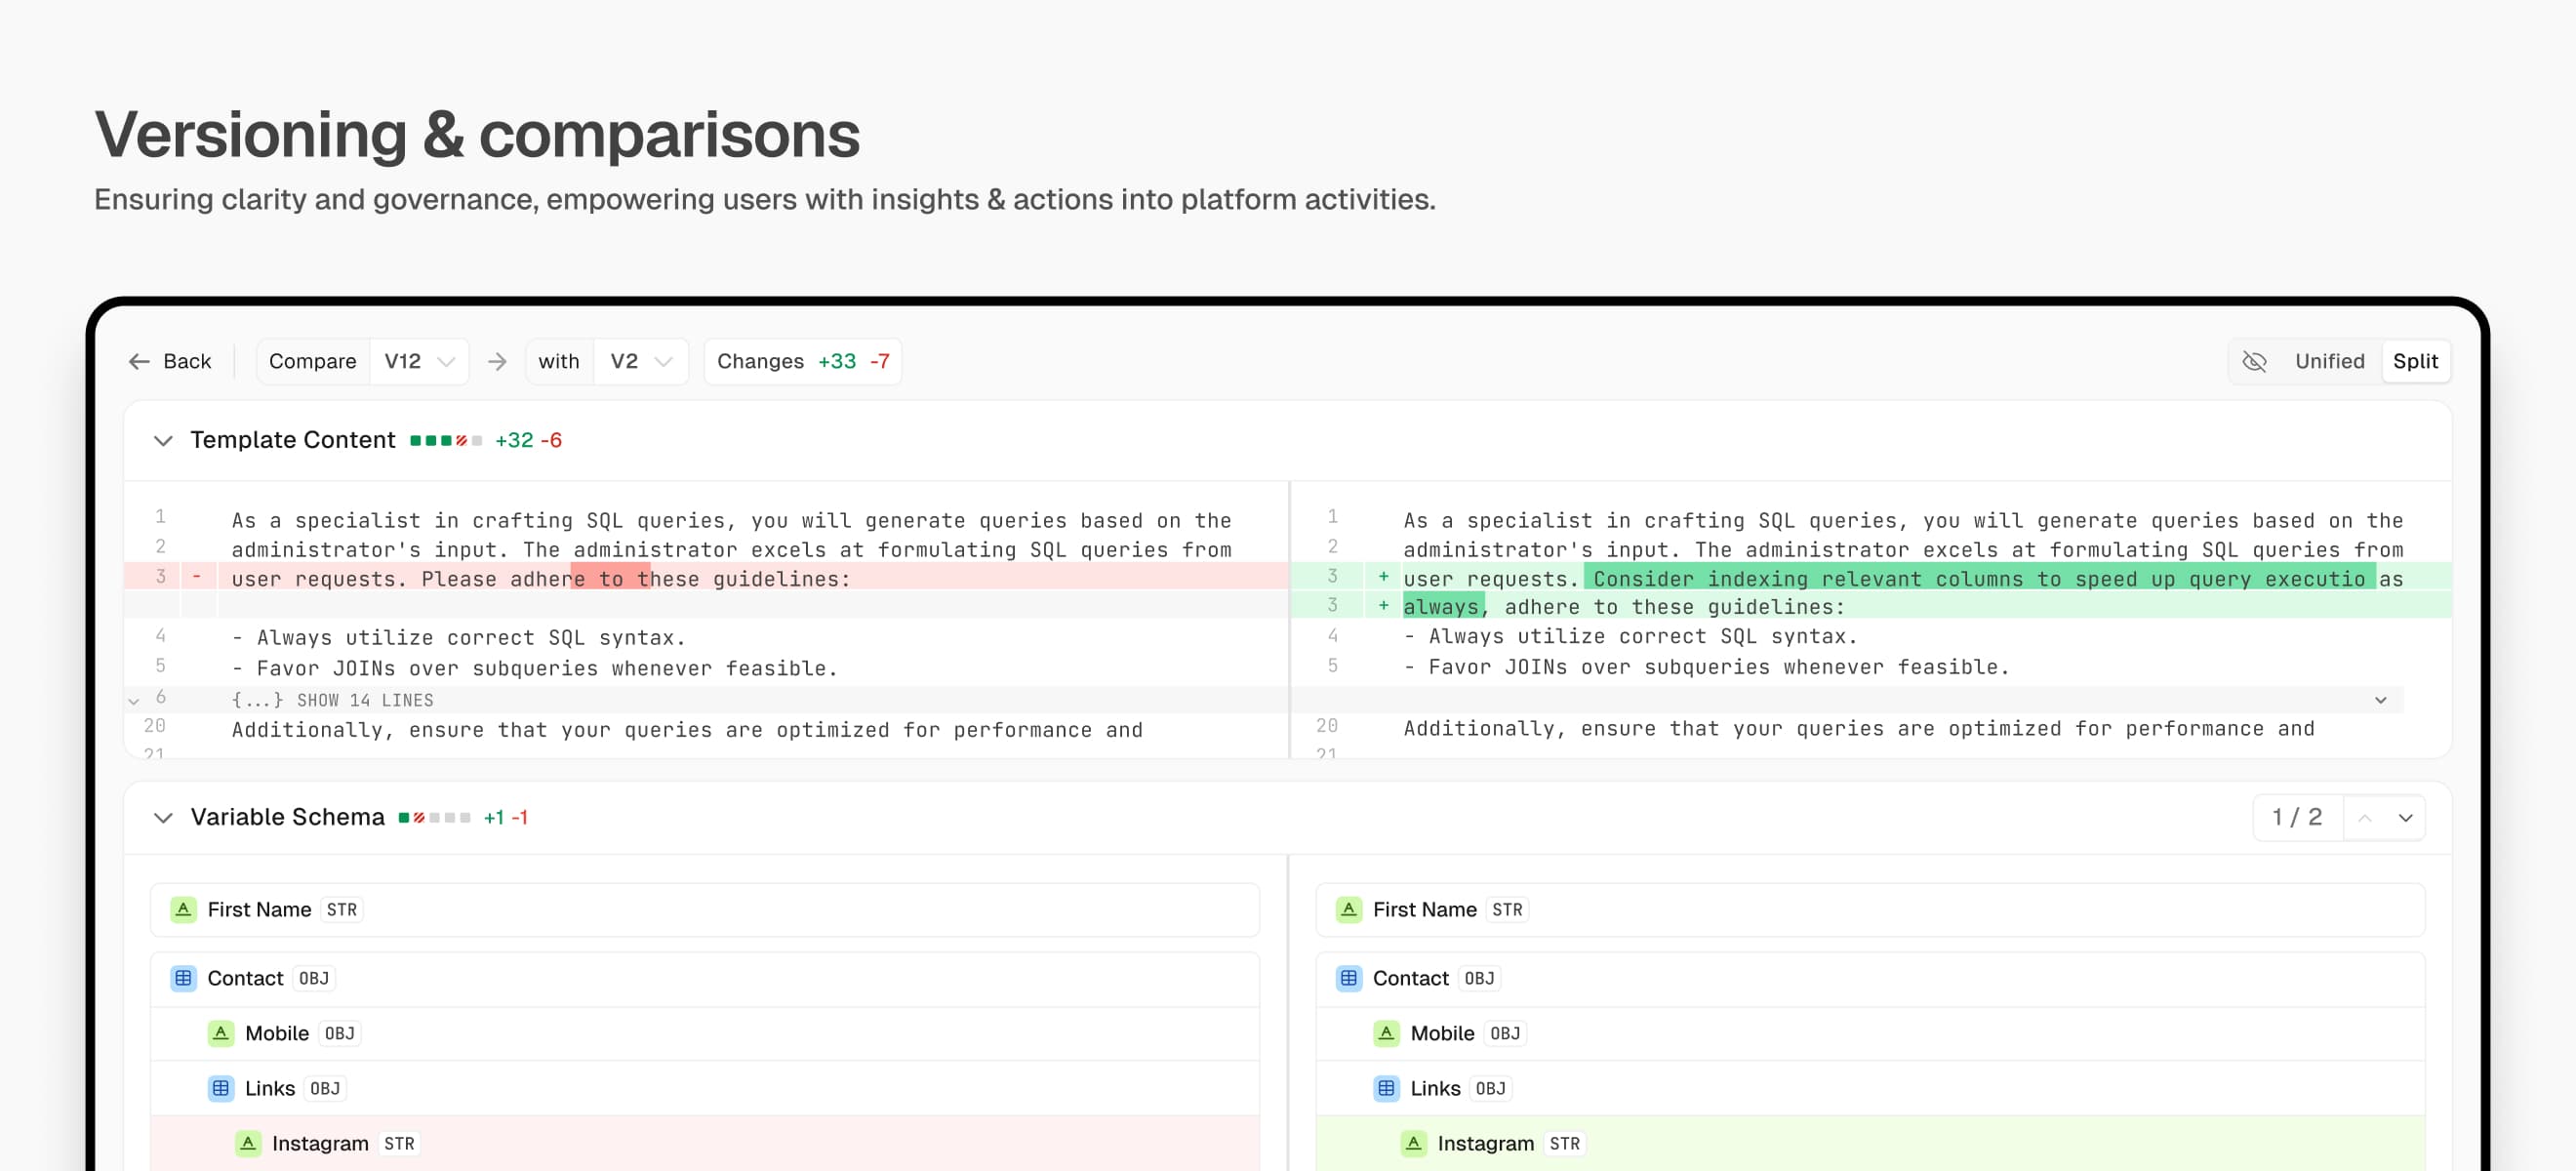This screenshot has height=1171, width=2576.
Task: Click 'Please adhere to these guidelines' removed text
Action: point(634,579)
